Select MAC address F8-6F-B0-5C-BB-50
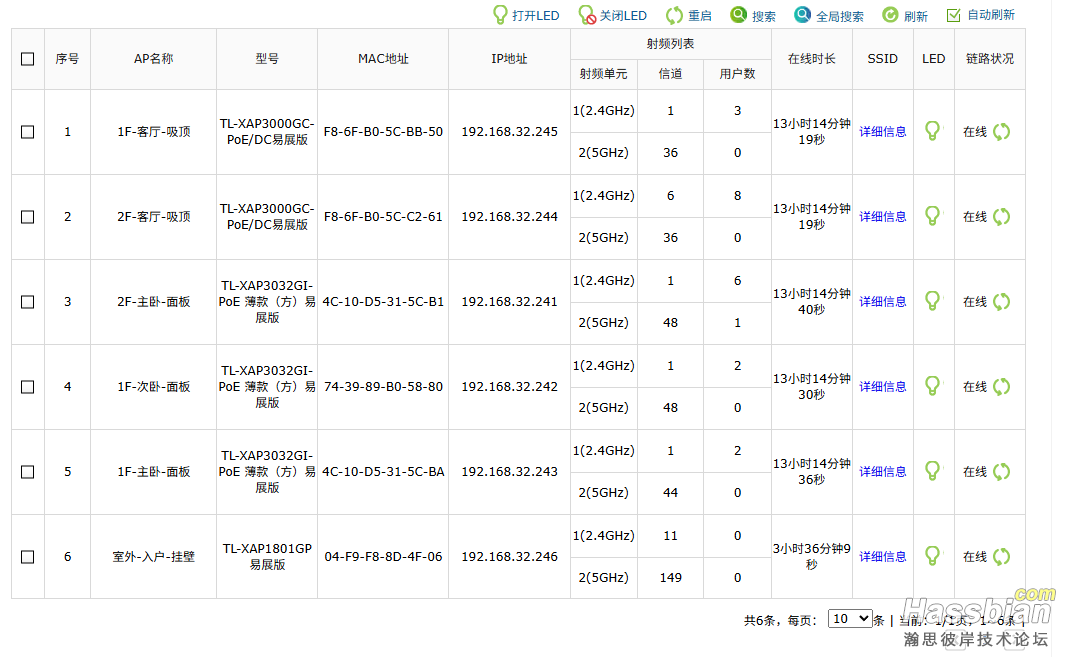The width and height of the screenshot is (1077, 657). [383, 132]
